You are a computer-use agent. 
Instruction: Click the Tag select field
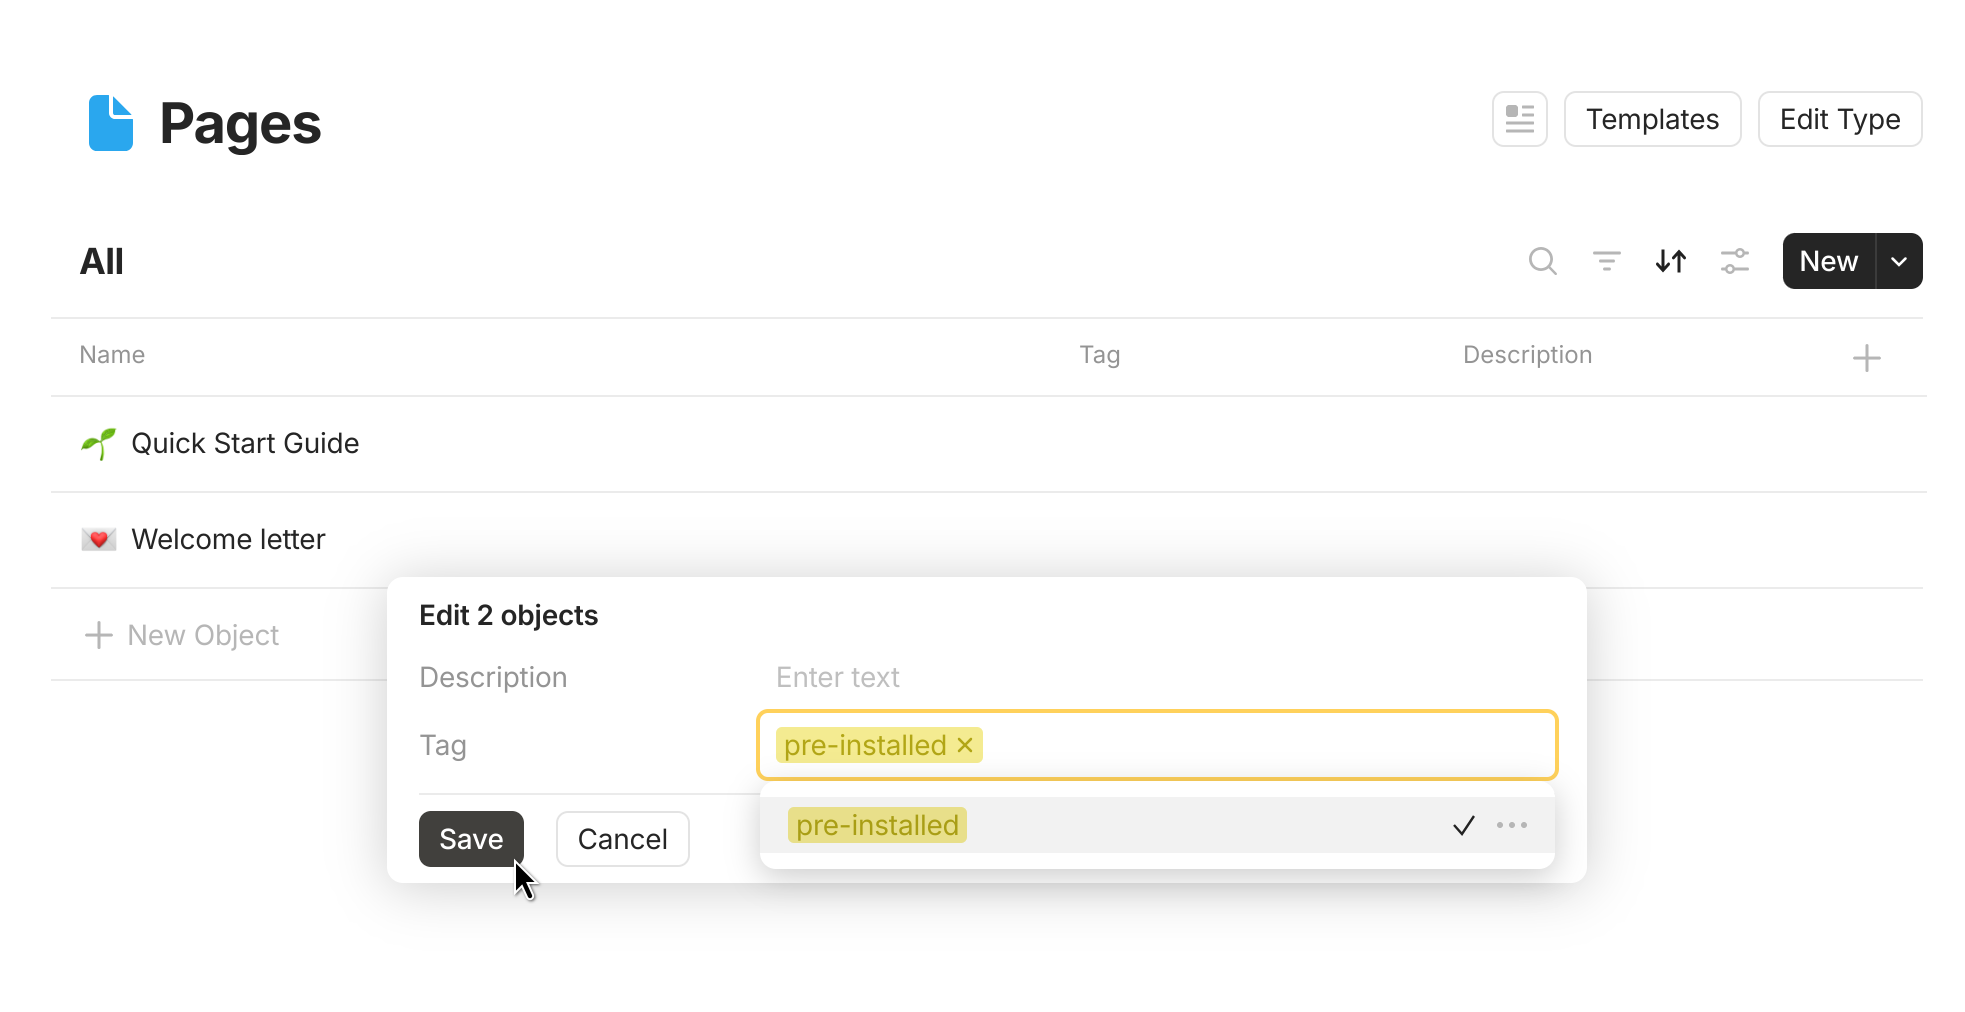[x=1260, y=745]
